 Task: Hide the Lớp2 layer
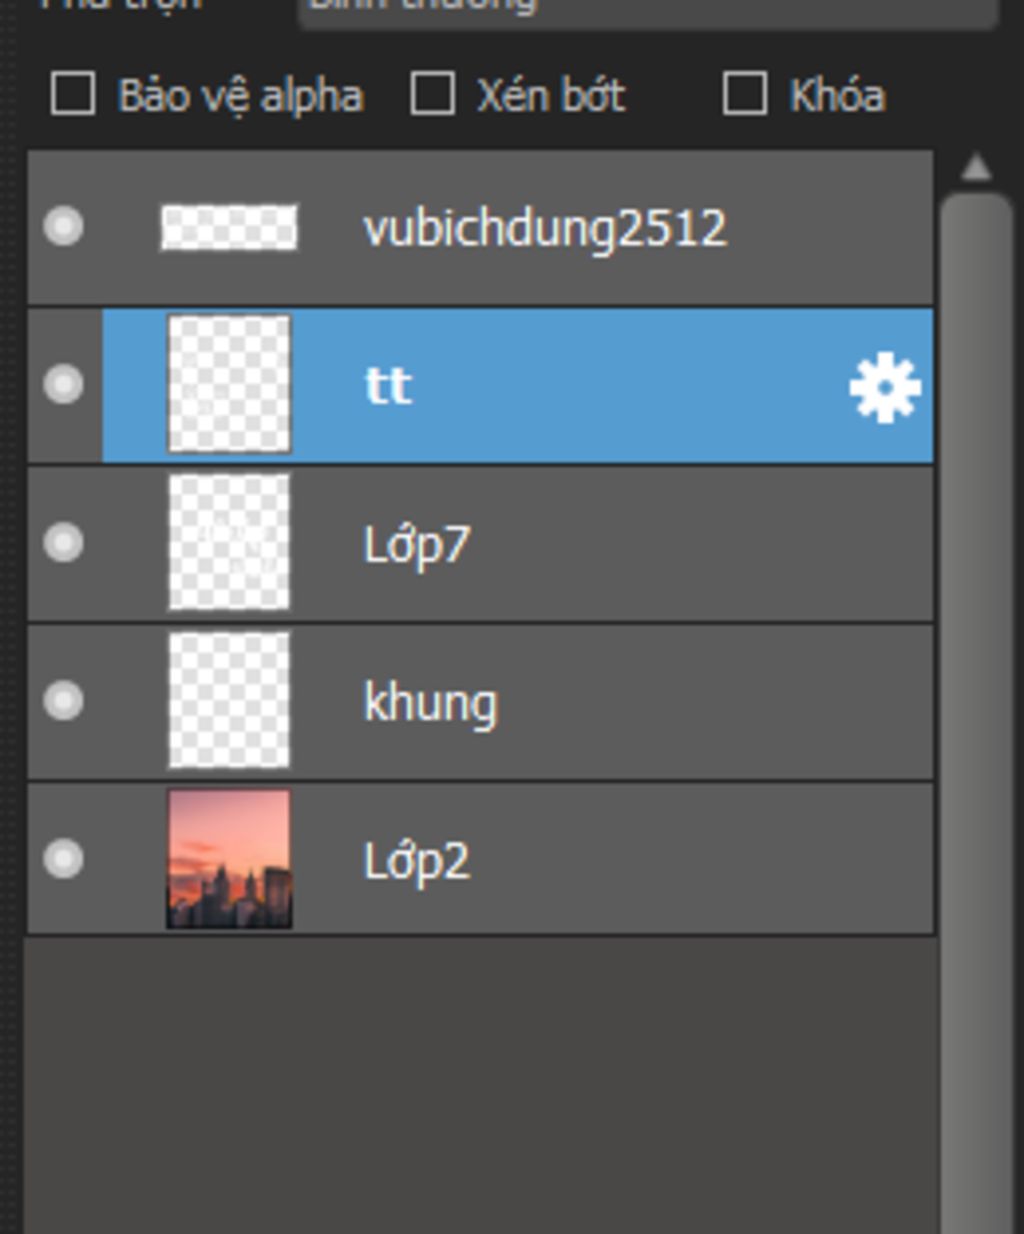tap(64, 859)
